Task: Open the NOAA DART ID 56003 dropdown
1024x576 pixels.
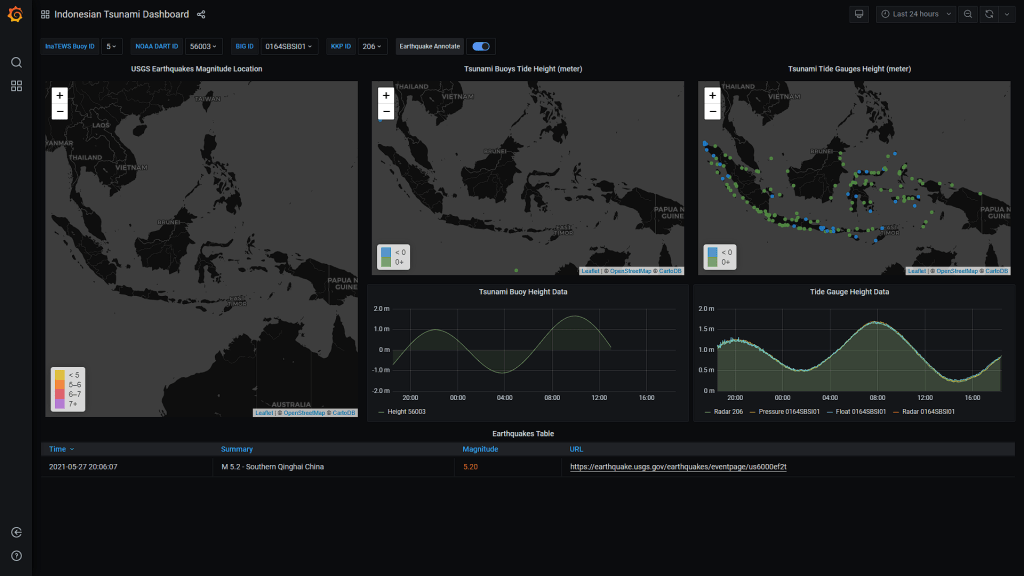Action: point(203,46)
